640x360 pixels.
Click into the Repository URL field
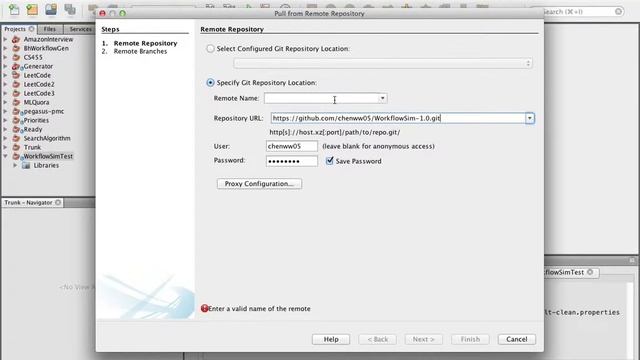398,118
